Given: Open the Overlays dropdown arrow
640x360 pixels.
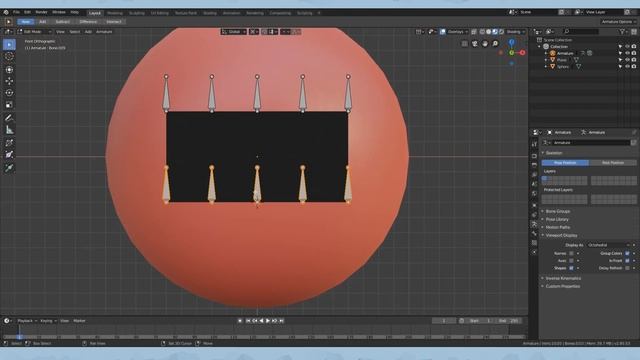Looking at the screenshot, I should click(x=466, y=31).
